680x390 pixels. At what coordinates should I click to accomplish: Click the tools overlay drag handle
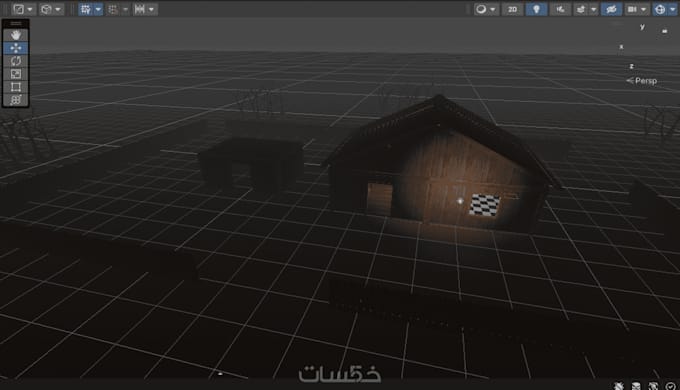click(16, 23)
